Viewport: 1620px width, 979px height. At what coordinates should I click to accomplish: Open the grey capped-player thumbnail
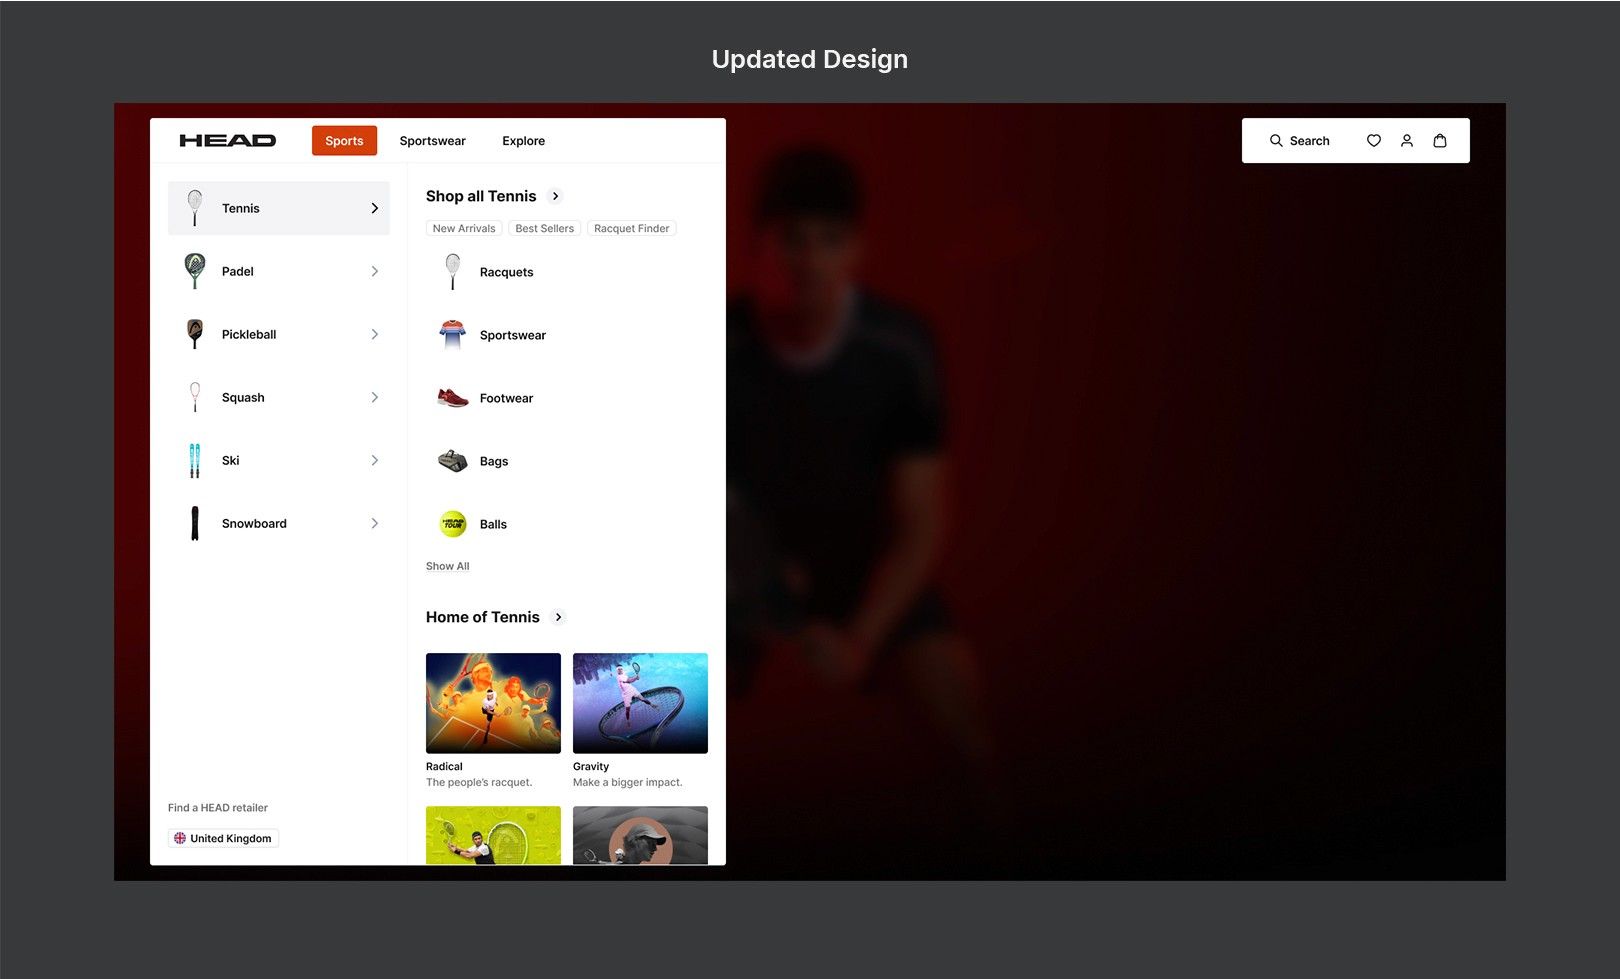640,835
